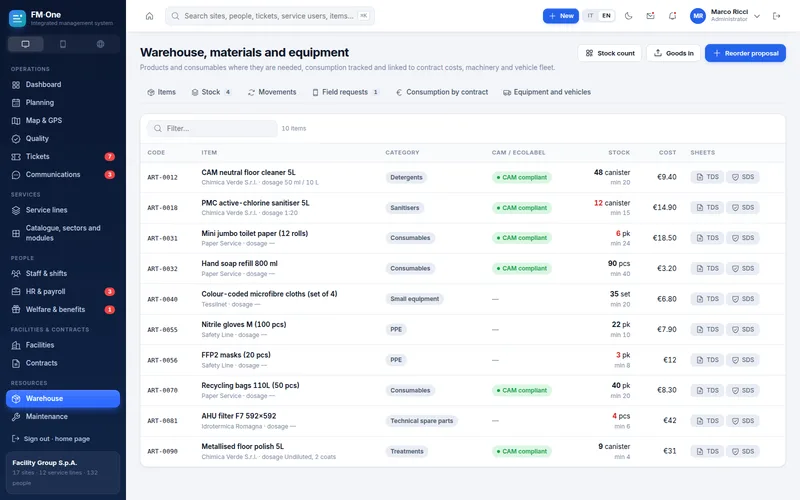Open TDS sheet for CAM neutral floor cleaner
The width and height of the screenshot is (800, 500).
pyautogui.click(x=707, y=177)
